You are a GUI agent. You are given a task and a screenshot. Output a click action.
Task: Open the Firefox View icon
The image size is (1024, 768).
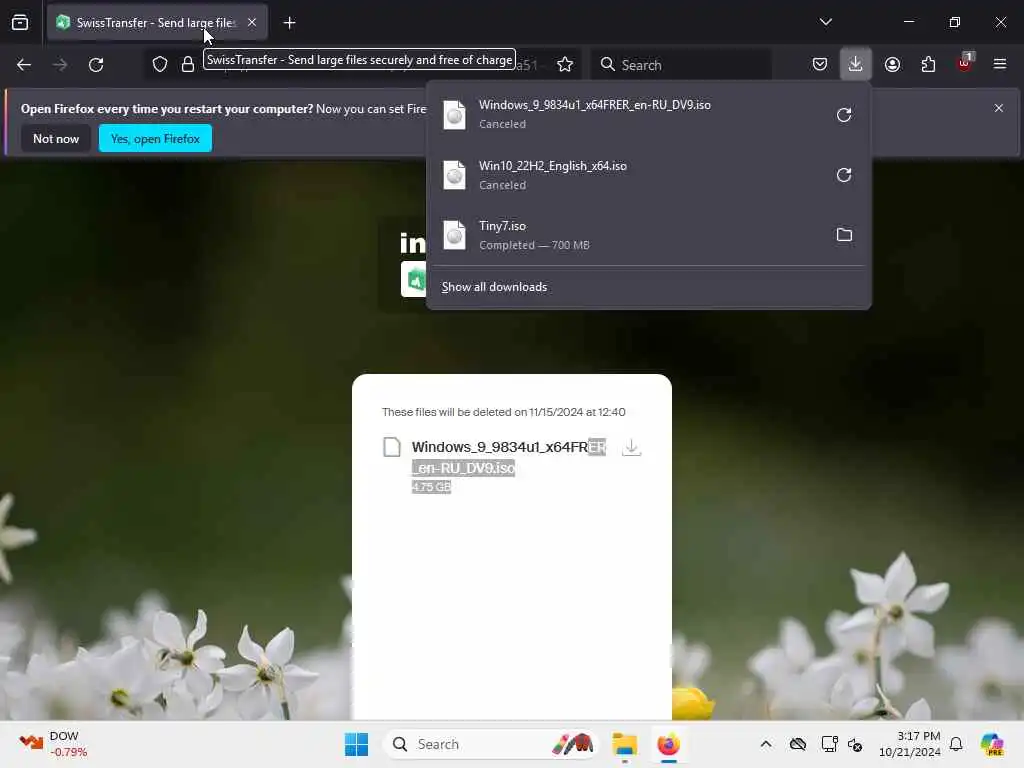[20, 23]
